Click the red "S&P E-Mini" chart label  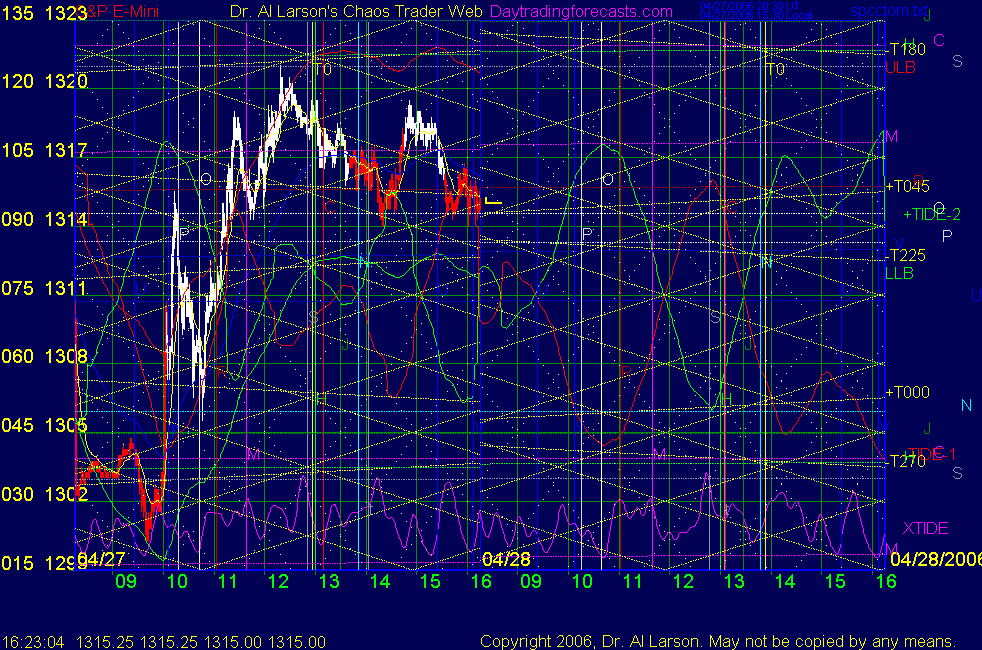click(x=119, y=11)
